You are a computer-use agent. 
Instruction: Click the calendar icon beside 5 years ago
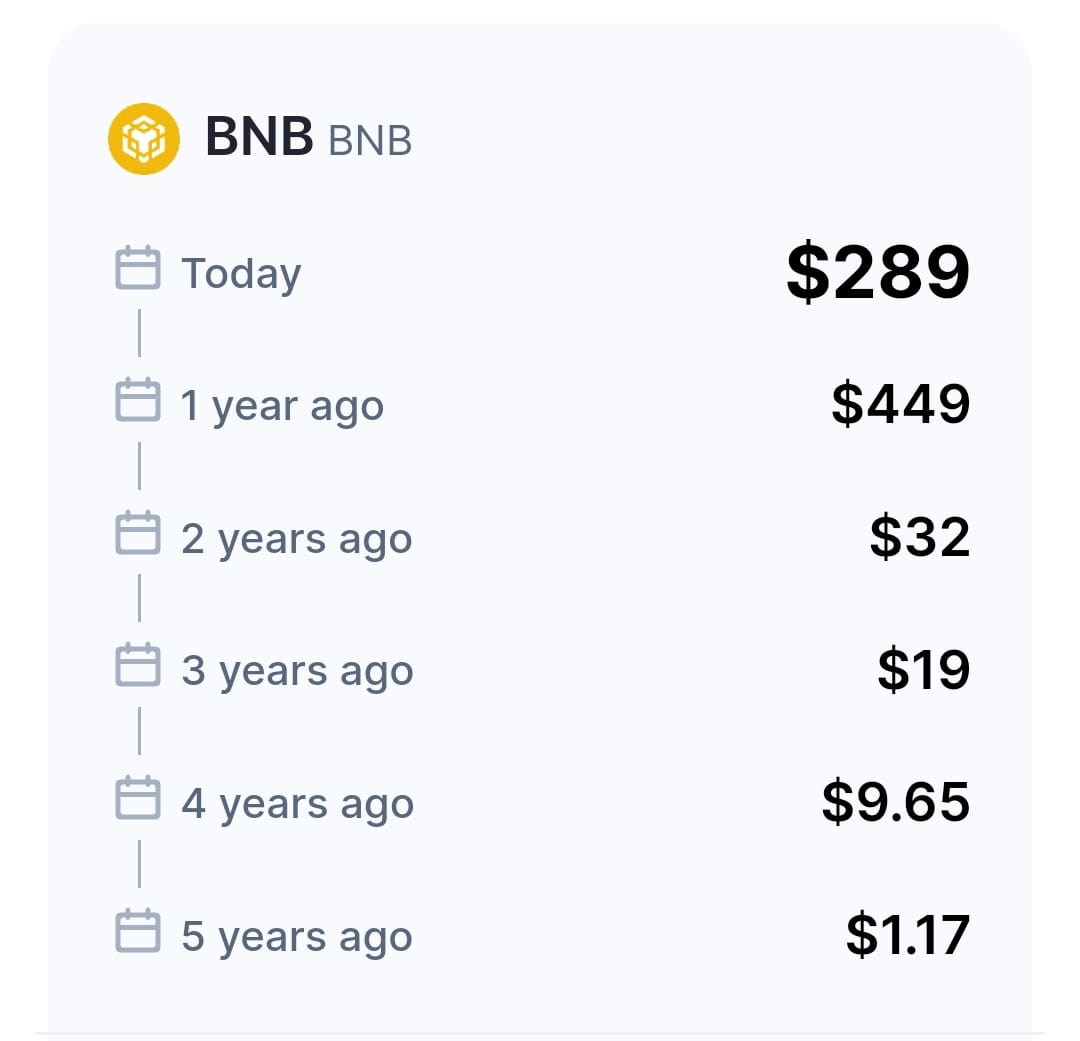[x=140, y=932]
